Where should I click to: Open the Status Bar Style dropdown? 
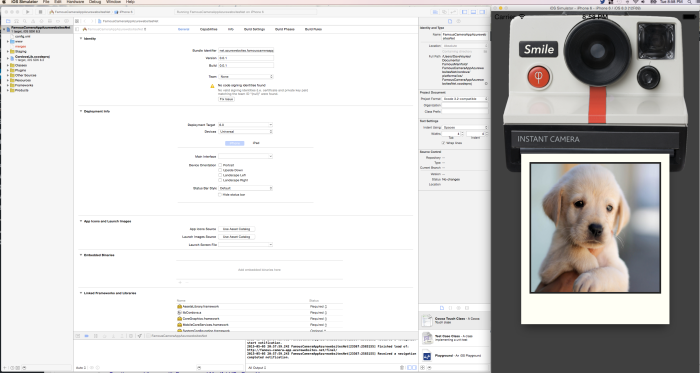click(x=245, y=188)
